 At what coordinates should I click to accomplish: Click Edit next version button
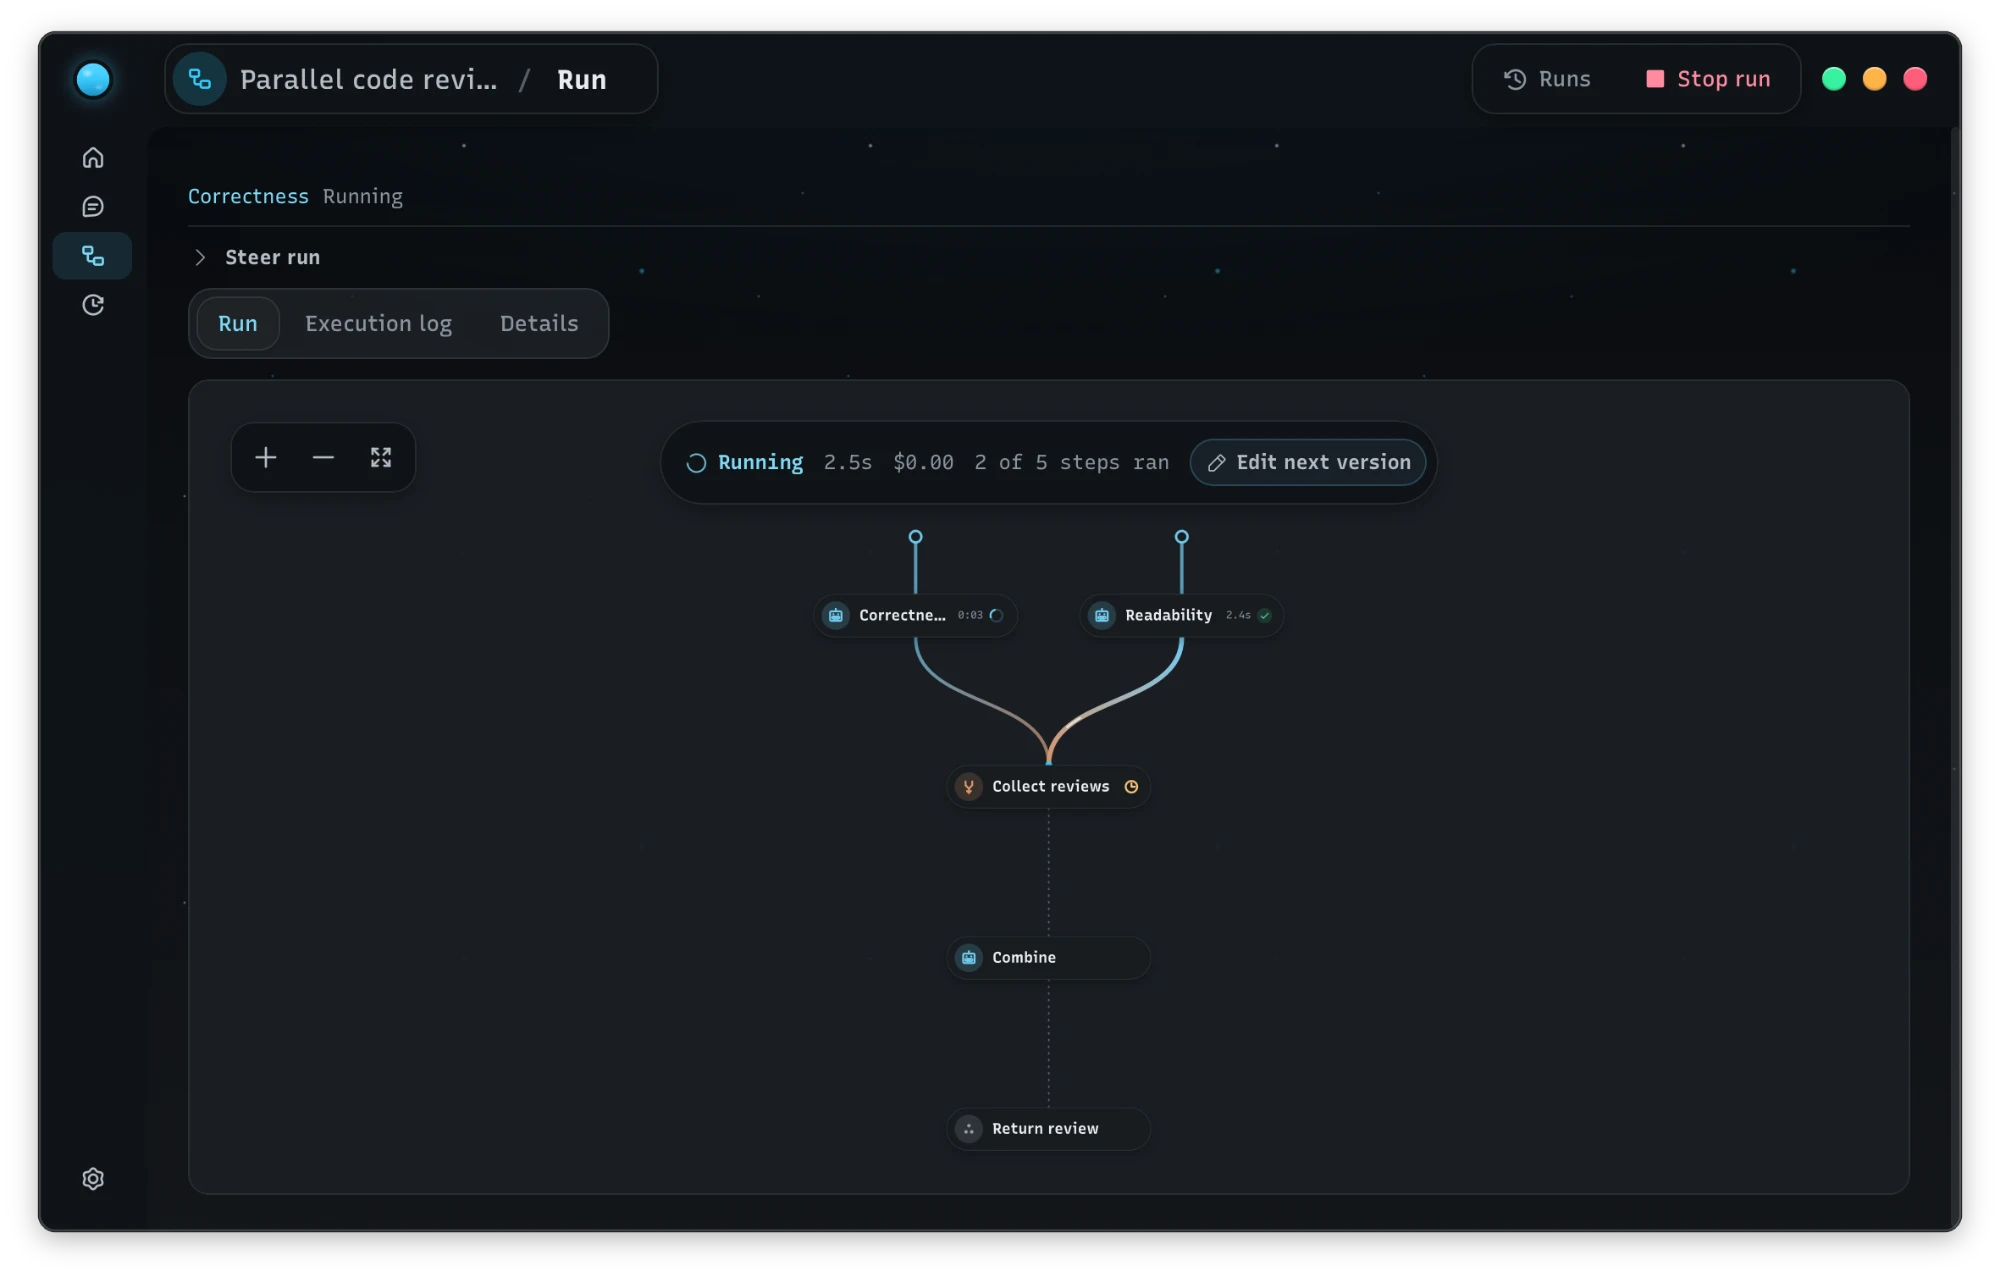click(x=1308, y=463)
